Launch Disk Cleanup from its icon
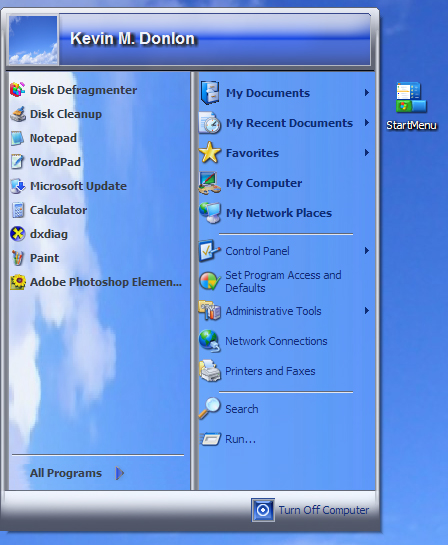 [17, 114]
